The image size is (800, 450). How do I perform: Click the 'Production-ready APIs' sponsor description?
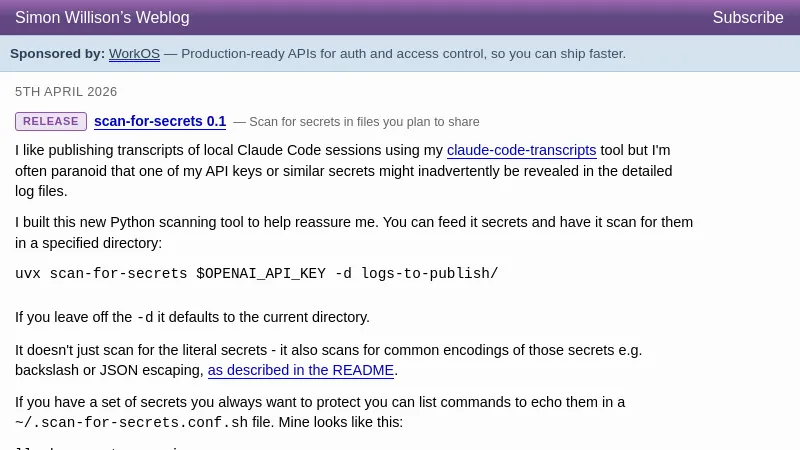(x=403, y=54)
